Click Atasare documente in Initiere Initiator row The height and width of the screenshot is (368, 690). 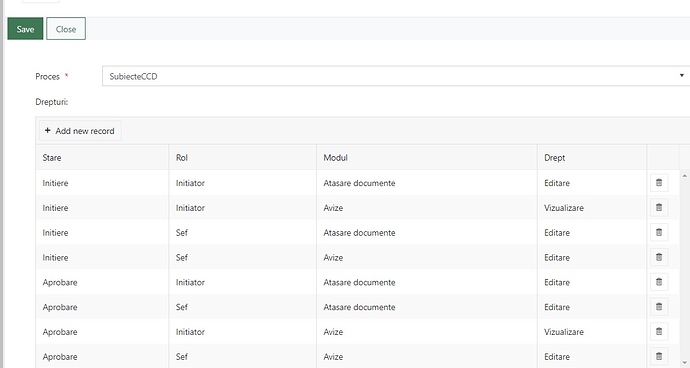[x=359, y=183]
